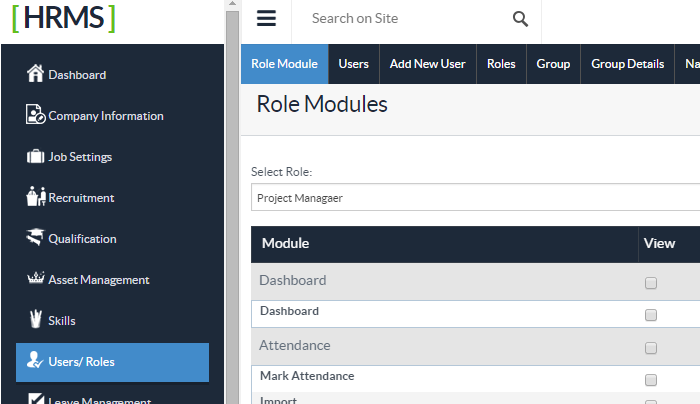
Task: Check View for the white Dashboard module row
Action: pyautogui.click(x=651, y=315)
